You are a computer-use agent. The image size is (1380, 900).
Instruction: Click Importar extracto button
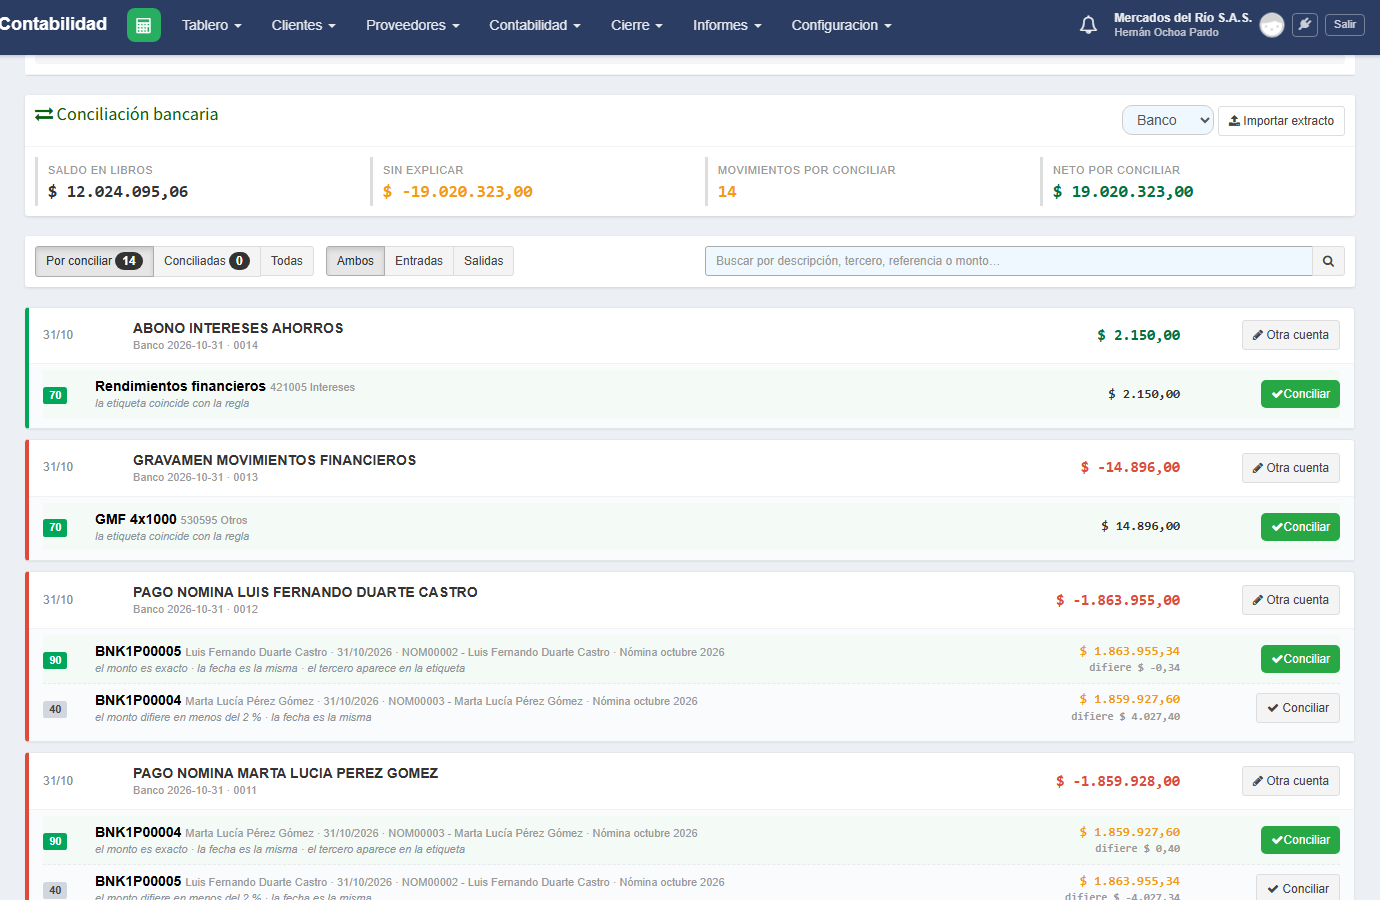[x=1281, y=121]
